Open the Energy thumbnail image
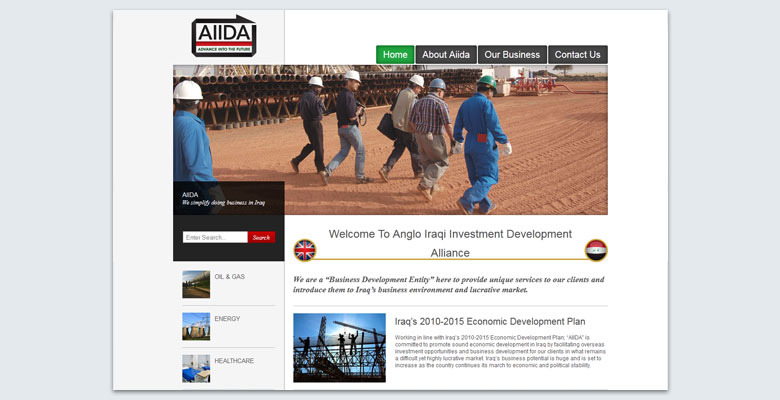The image size is (780, 400). point(196,326)
